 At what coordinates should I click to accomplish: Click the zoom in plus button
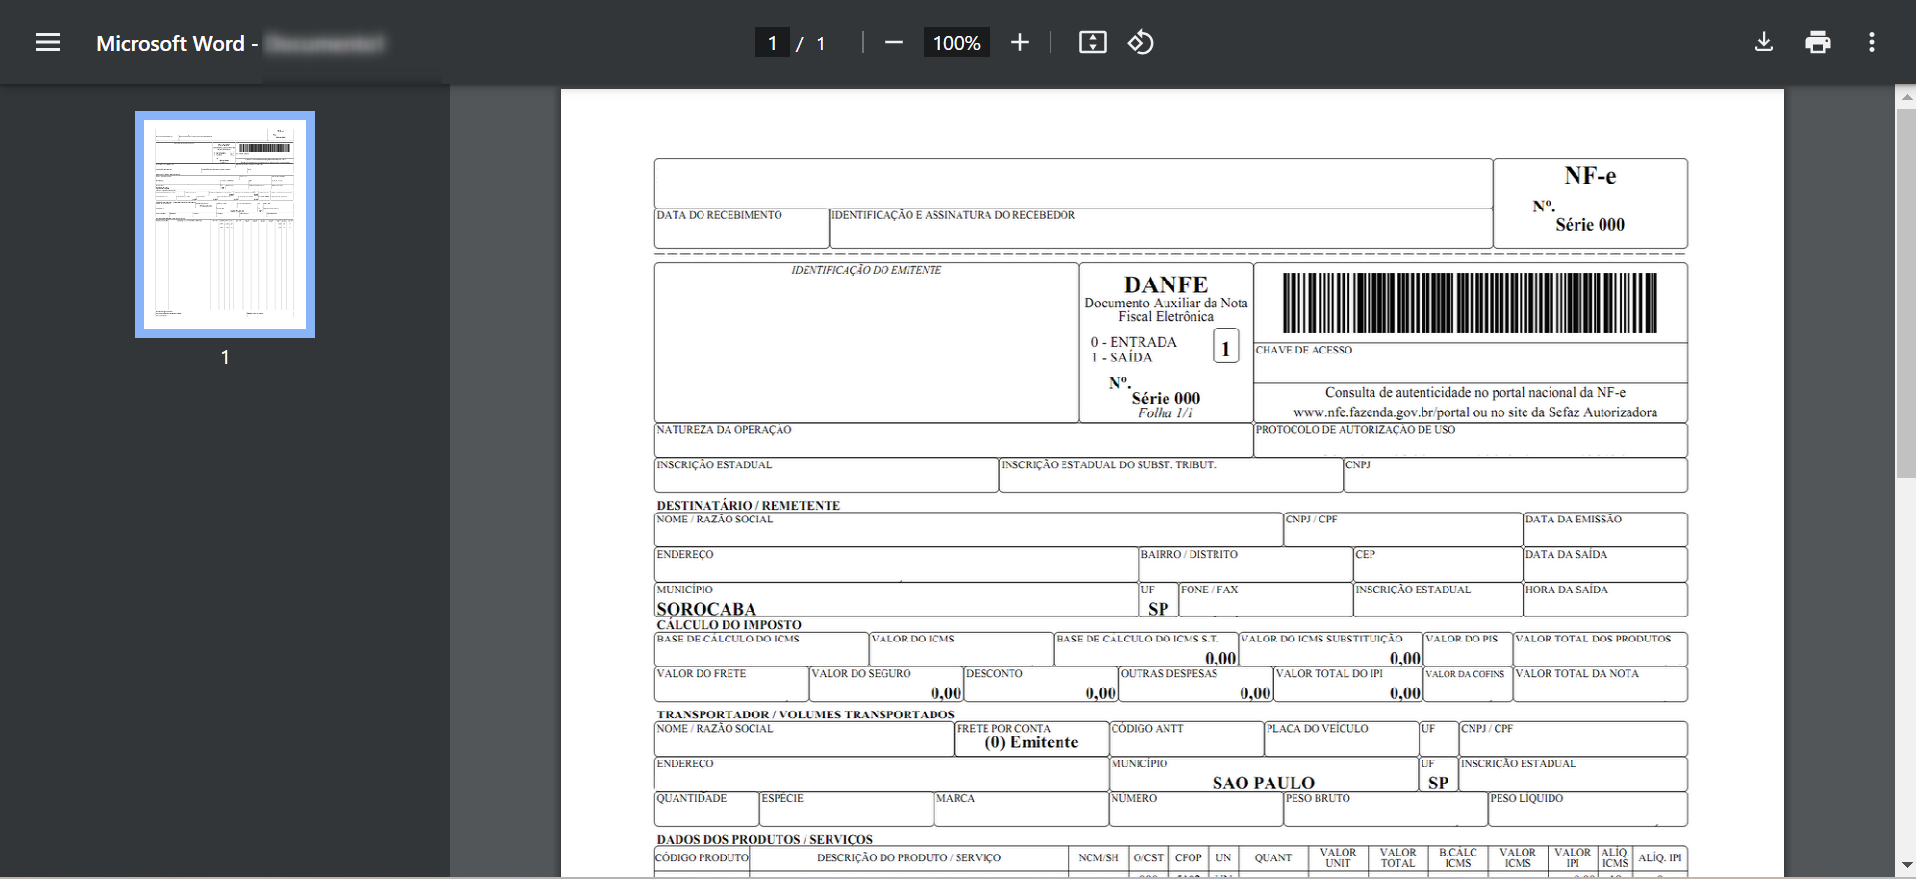[x=1020, y=43]
